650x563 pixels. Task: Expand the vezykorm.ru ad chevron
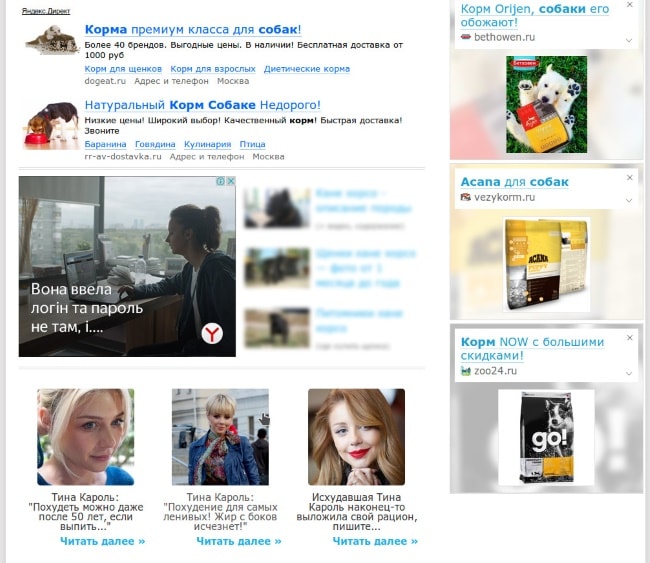(629, 201)
